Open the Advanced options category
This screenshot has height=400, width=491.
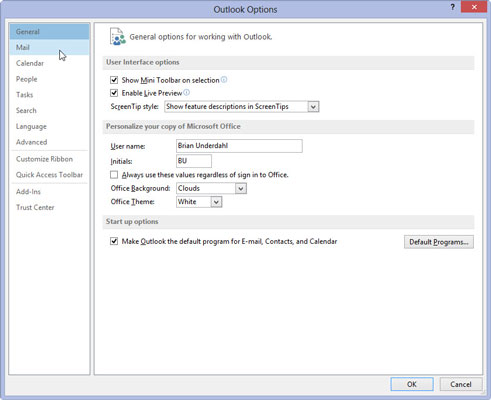(x=49, y=142)
